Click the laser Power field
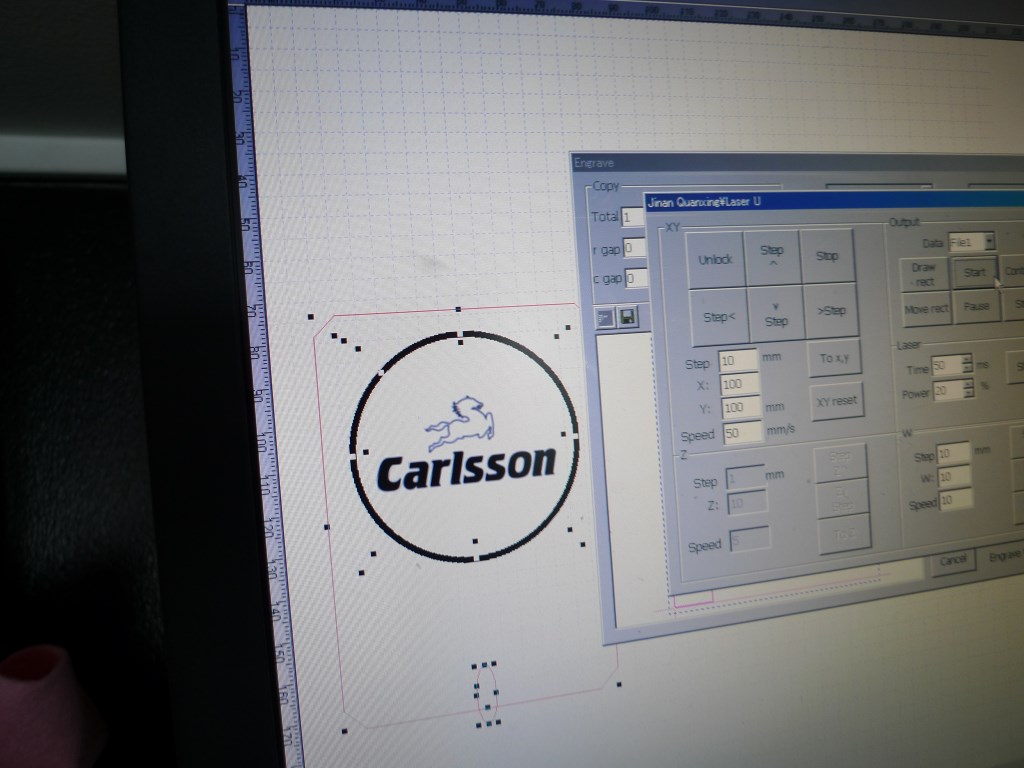Screen dimensions: 1024x768 pos(948,391)
